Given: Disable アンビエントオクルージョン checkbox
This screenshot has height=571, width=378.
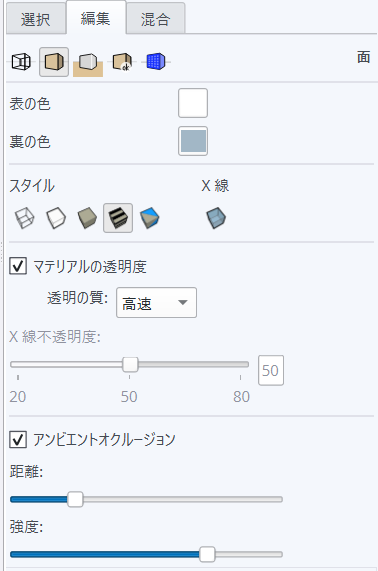Looking at the screenshot, I should point(18,439).
